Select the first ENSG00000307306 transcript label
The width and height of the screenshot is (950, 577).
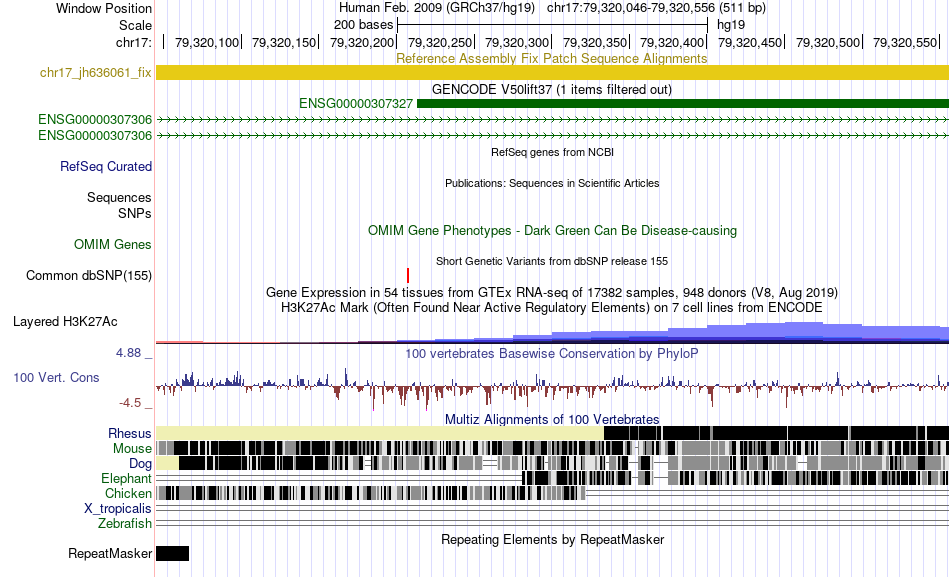(x=95, y=119)
